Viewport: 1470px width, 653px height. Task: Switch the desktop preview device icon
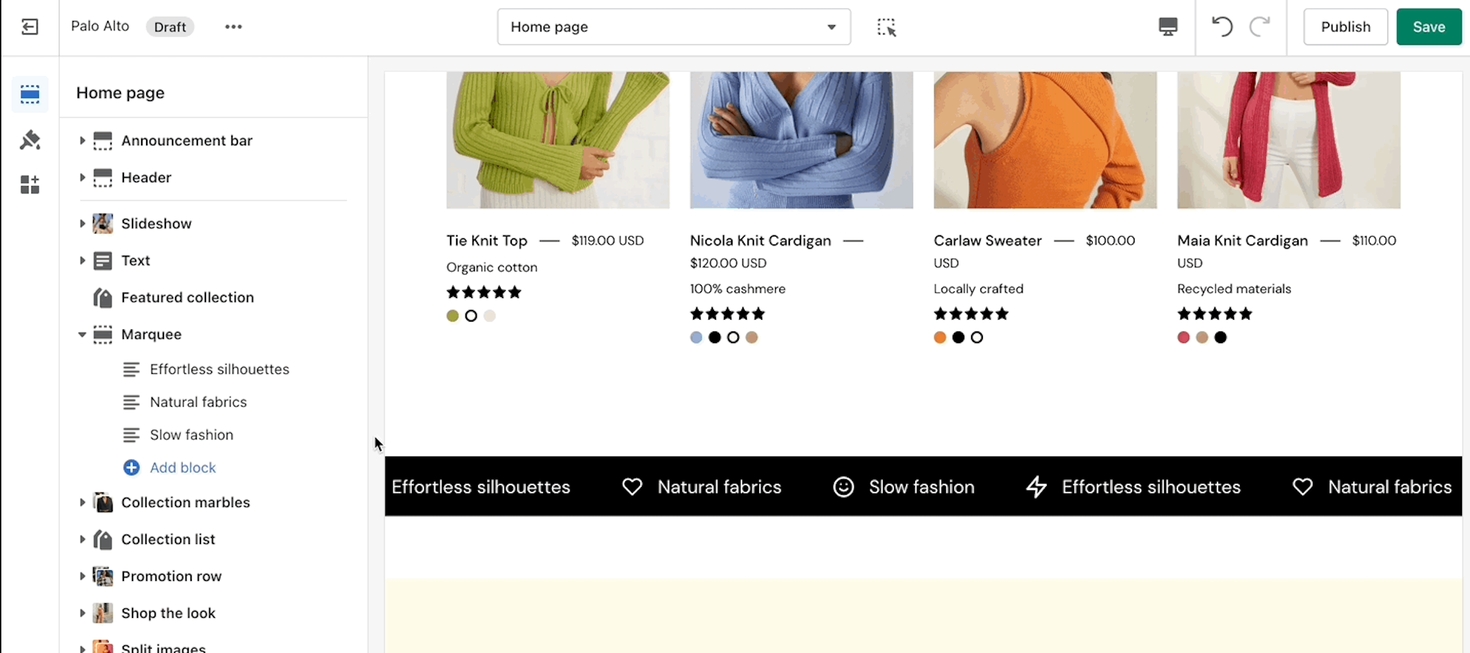1168,27
